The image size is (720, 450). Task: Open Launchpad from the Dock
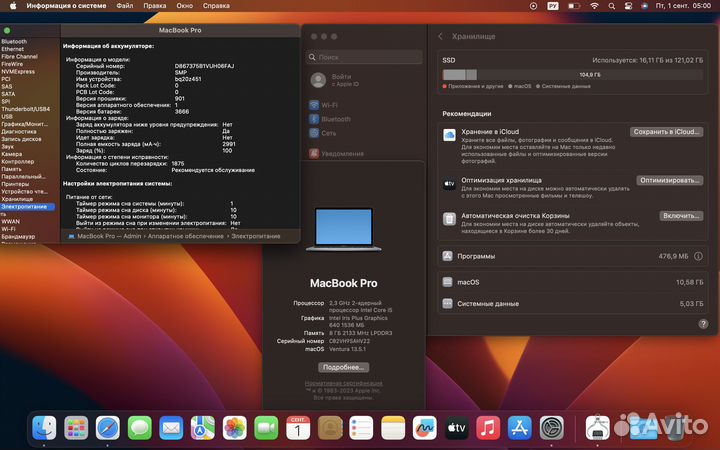(x=76, y=428)
